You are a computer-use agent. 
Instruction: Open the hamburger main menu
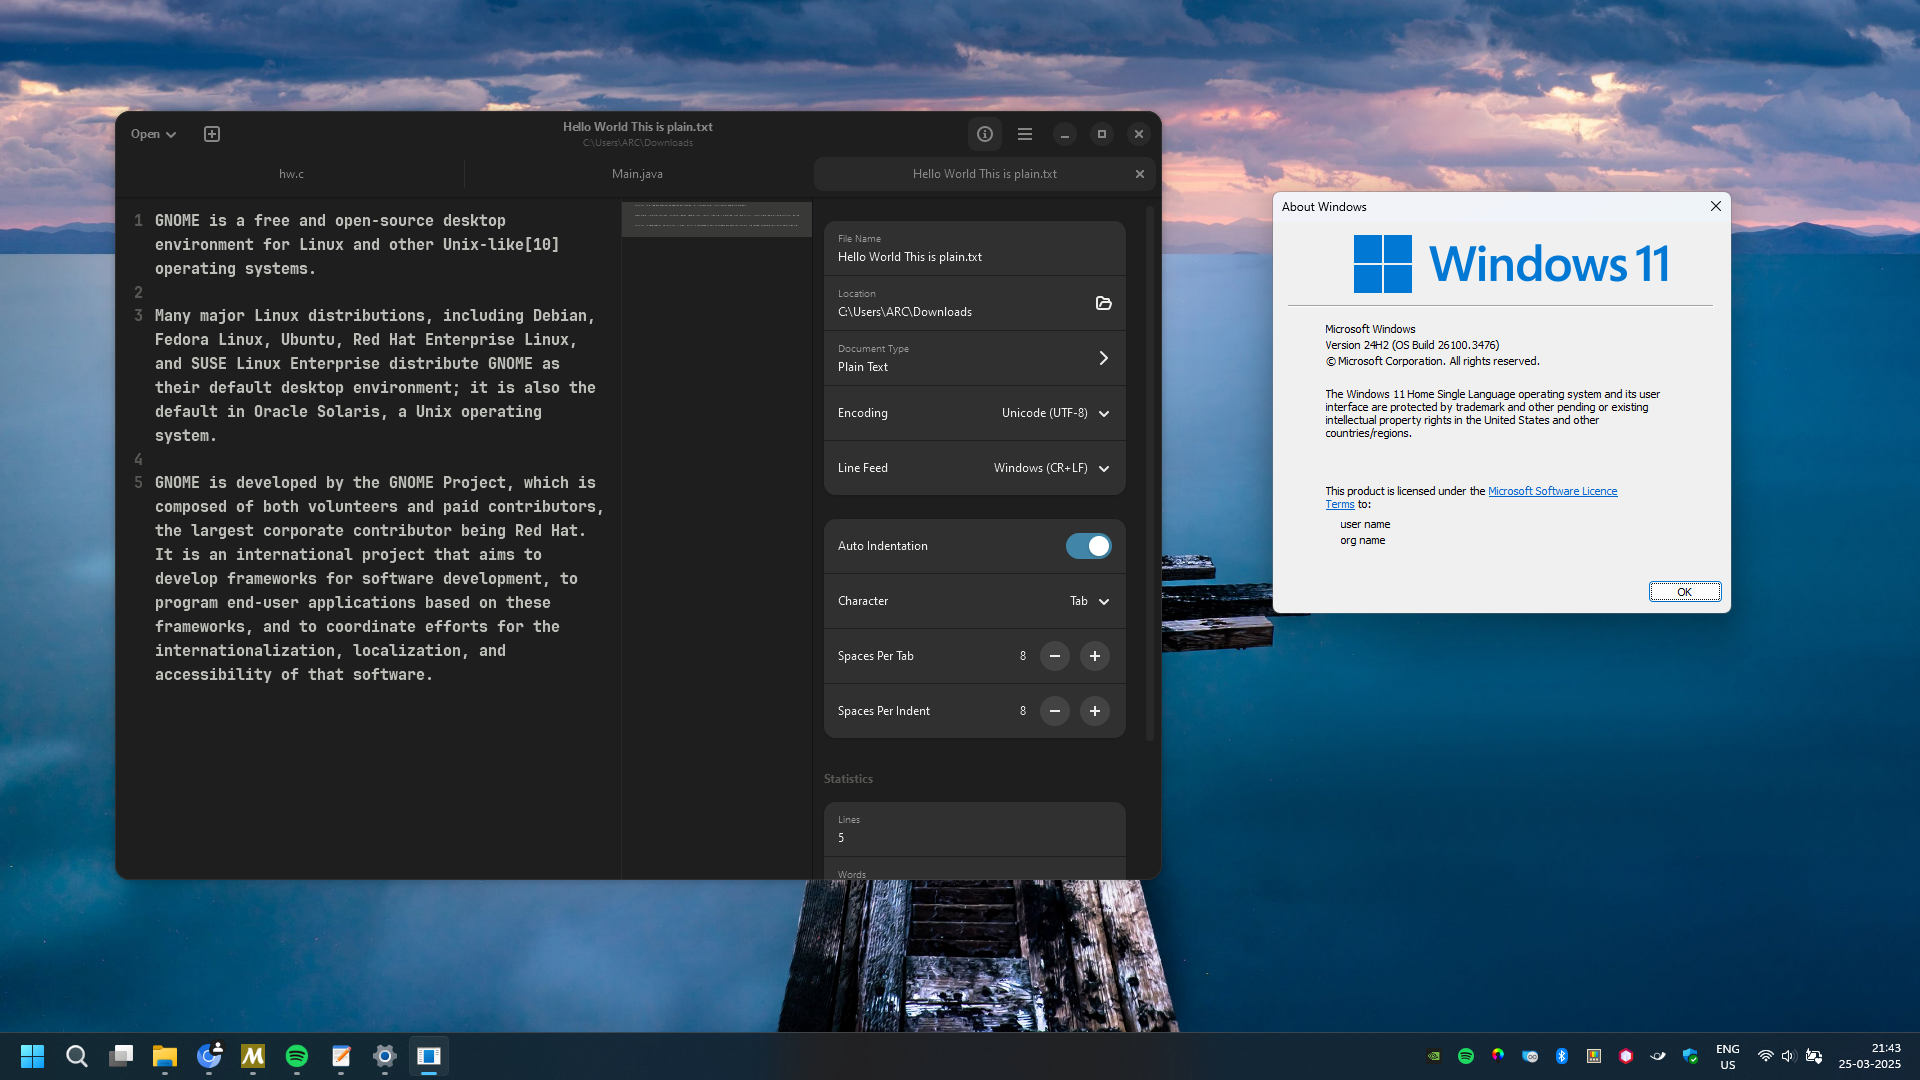click(x=1025, y=134)
